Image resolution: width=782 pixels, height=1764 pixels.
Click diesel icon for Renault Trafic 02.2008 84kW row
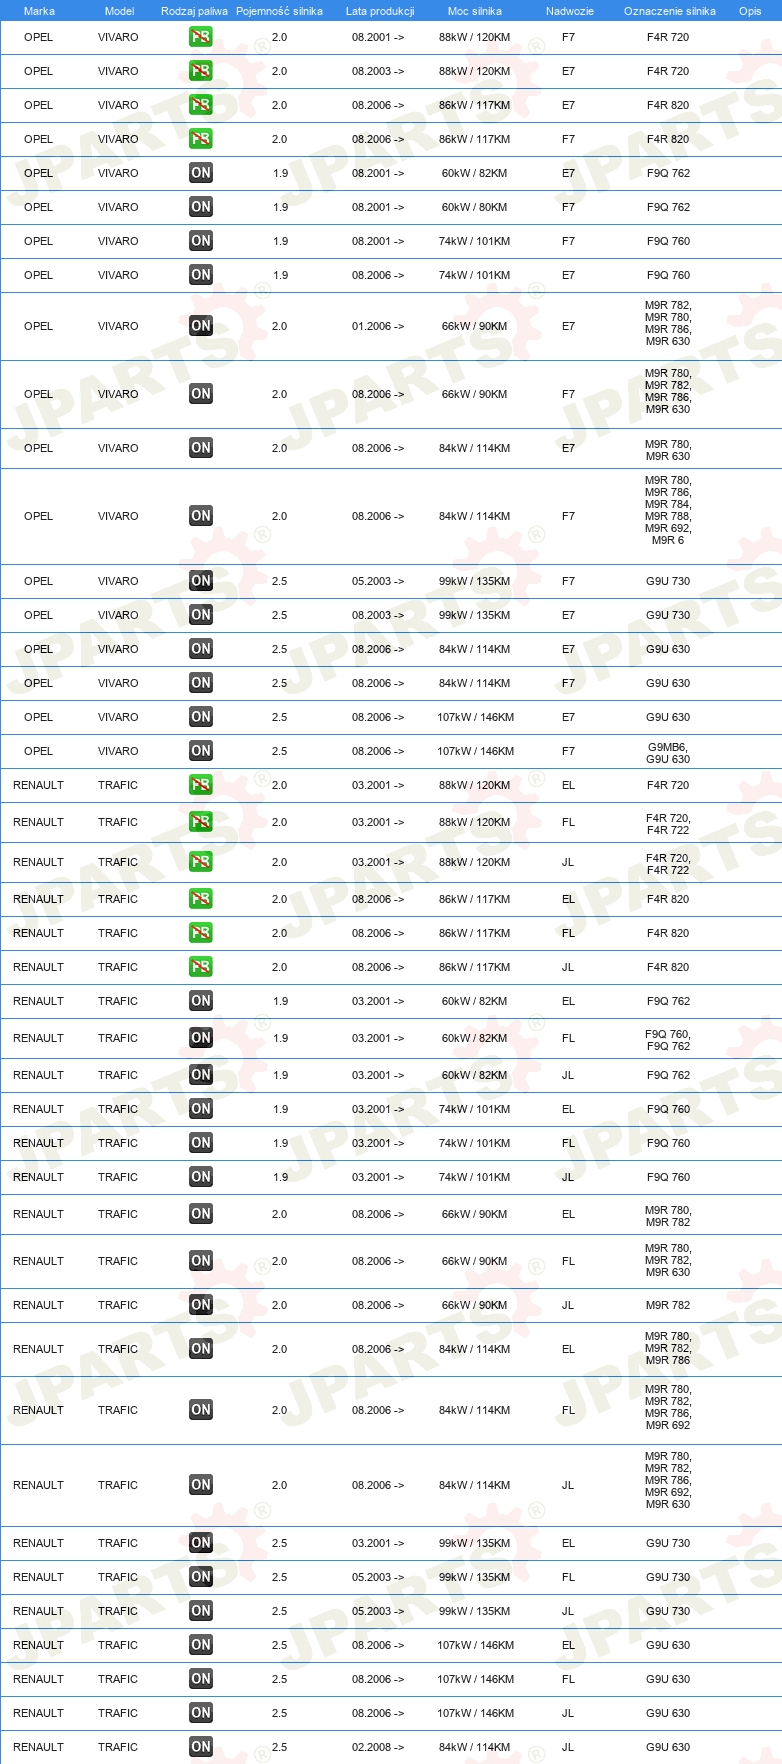click(x=201, y=1747)
